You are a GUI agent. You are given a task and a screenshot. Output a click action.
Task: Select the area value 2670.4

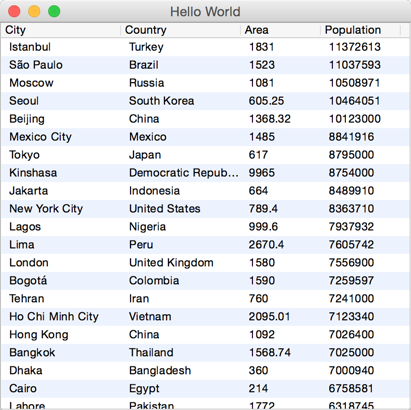(266, 245)
